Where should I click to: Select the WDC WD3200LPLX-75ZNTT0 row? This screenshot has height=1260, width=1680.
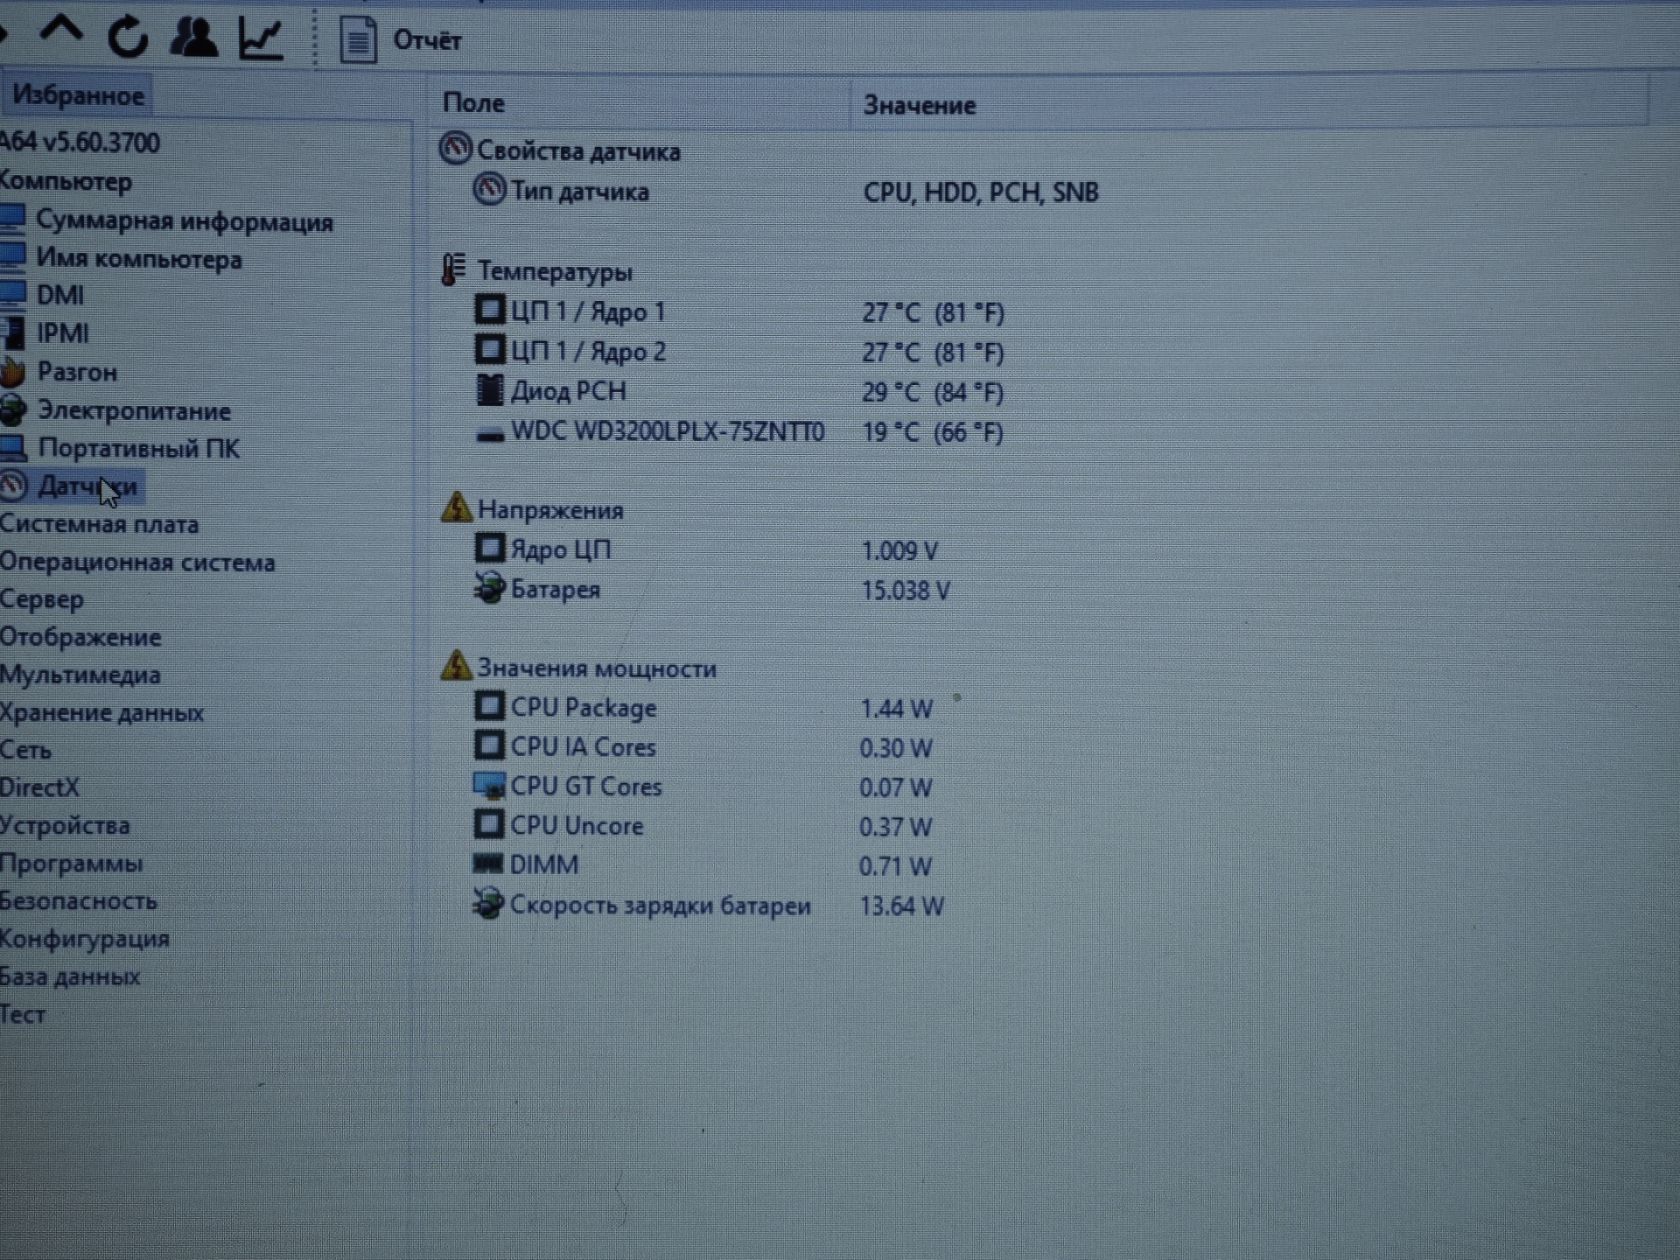click(x=738, y=431)
